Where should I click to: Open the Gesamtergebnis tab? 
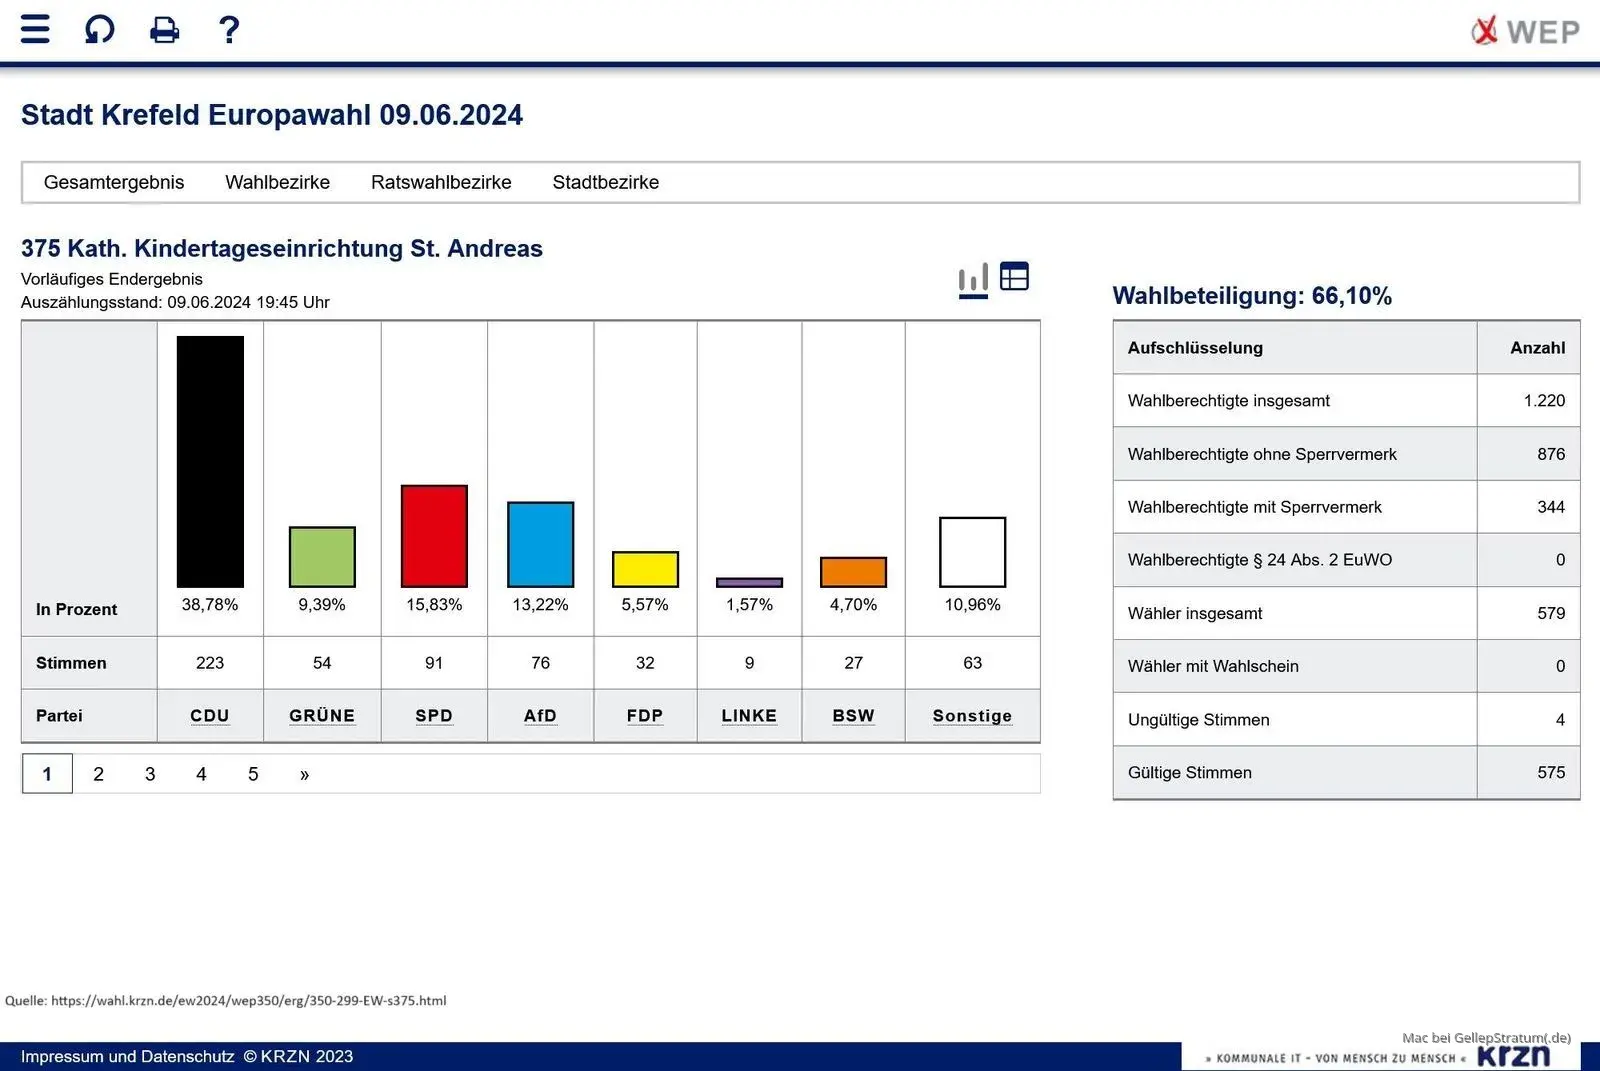(x=114, y=182)
